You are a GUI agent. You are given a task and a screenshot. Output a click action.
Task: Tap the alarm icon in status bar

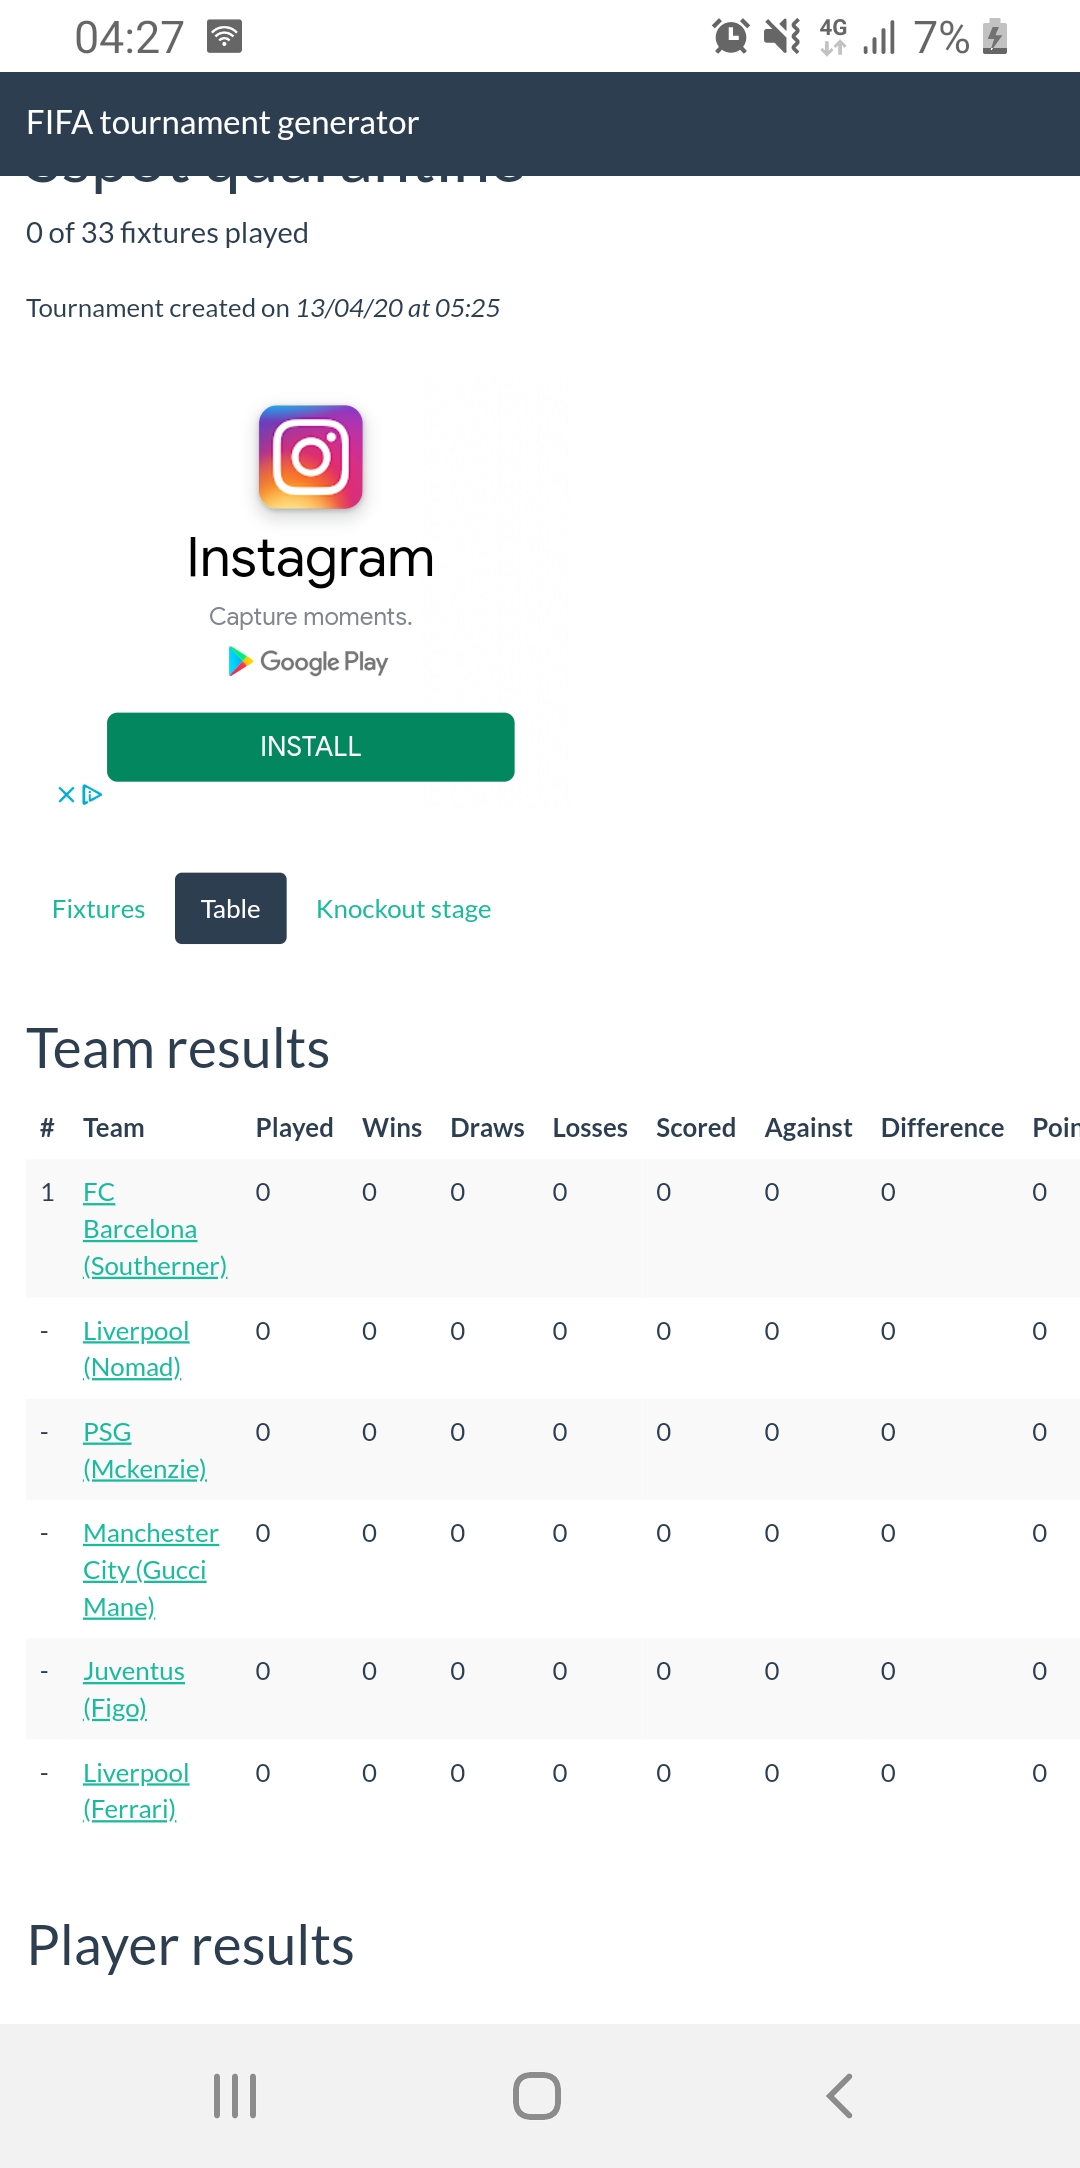[x=730, y=37]
